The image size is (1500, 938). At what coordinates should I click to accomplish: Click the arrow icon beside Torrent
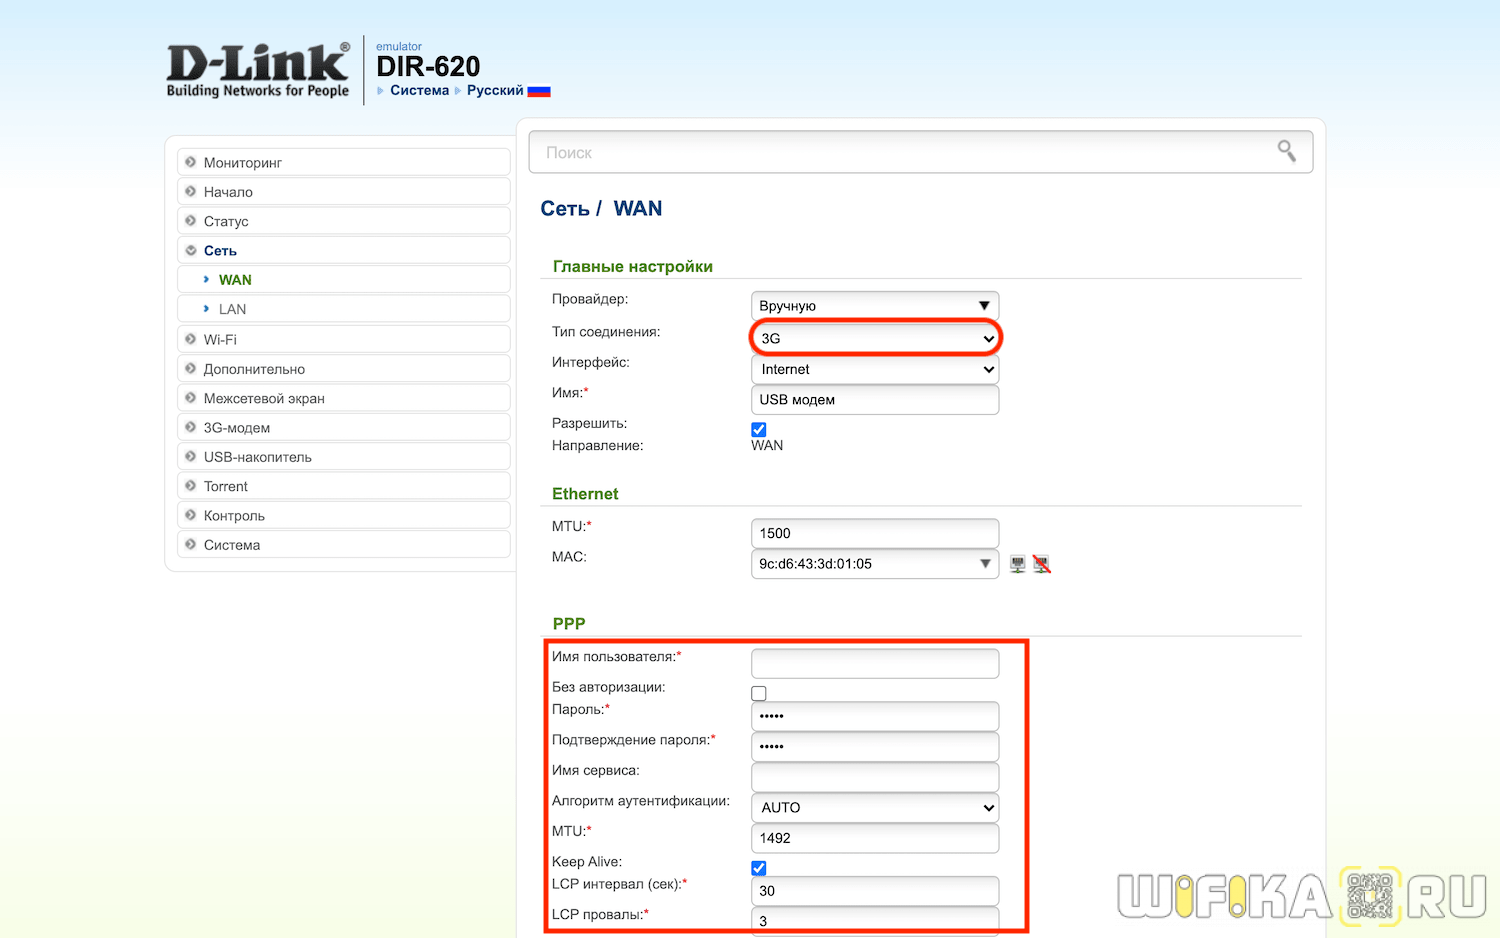point(191,486)
